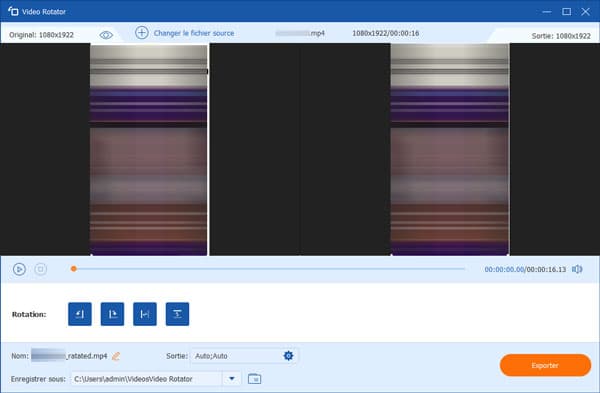Open output settings gear icon
The image size is (600, 393).
point(289,356)
